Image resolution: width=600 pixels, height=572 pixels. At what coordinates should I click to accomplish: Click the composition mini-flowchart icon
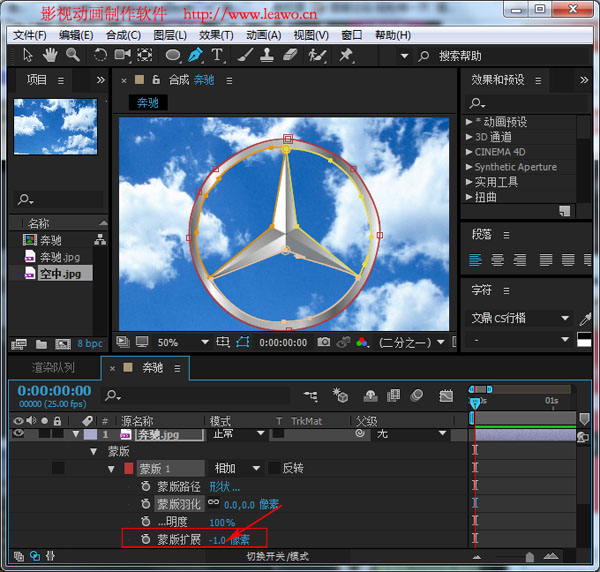click(311, 396)
